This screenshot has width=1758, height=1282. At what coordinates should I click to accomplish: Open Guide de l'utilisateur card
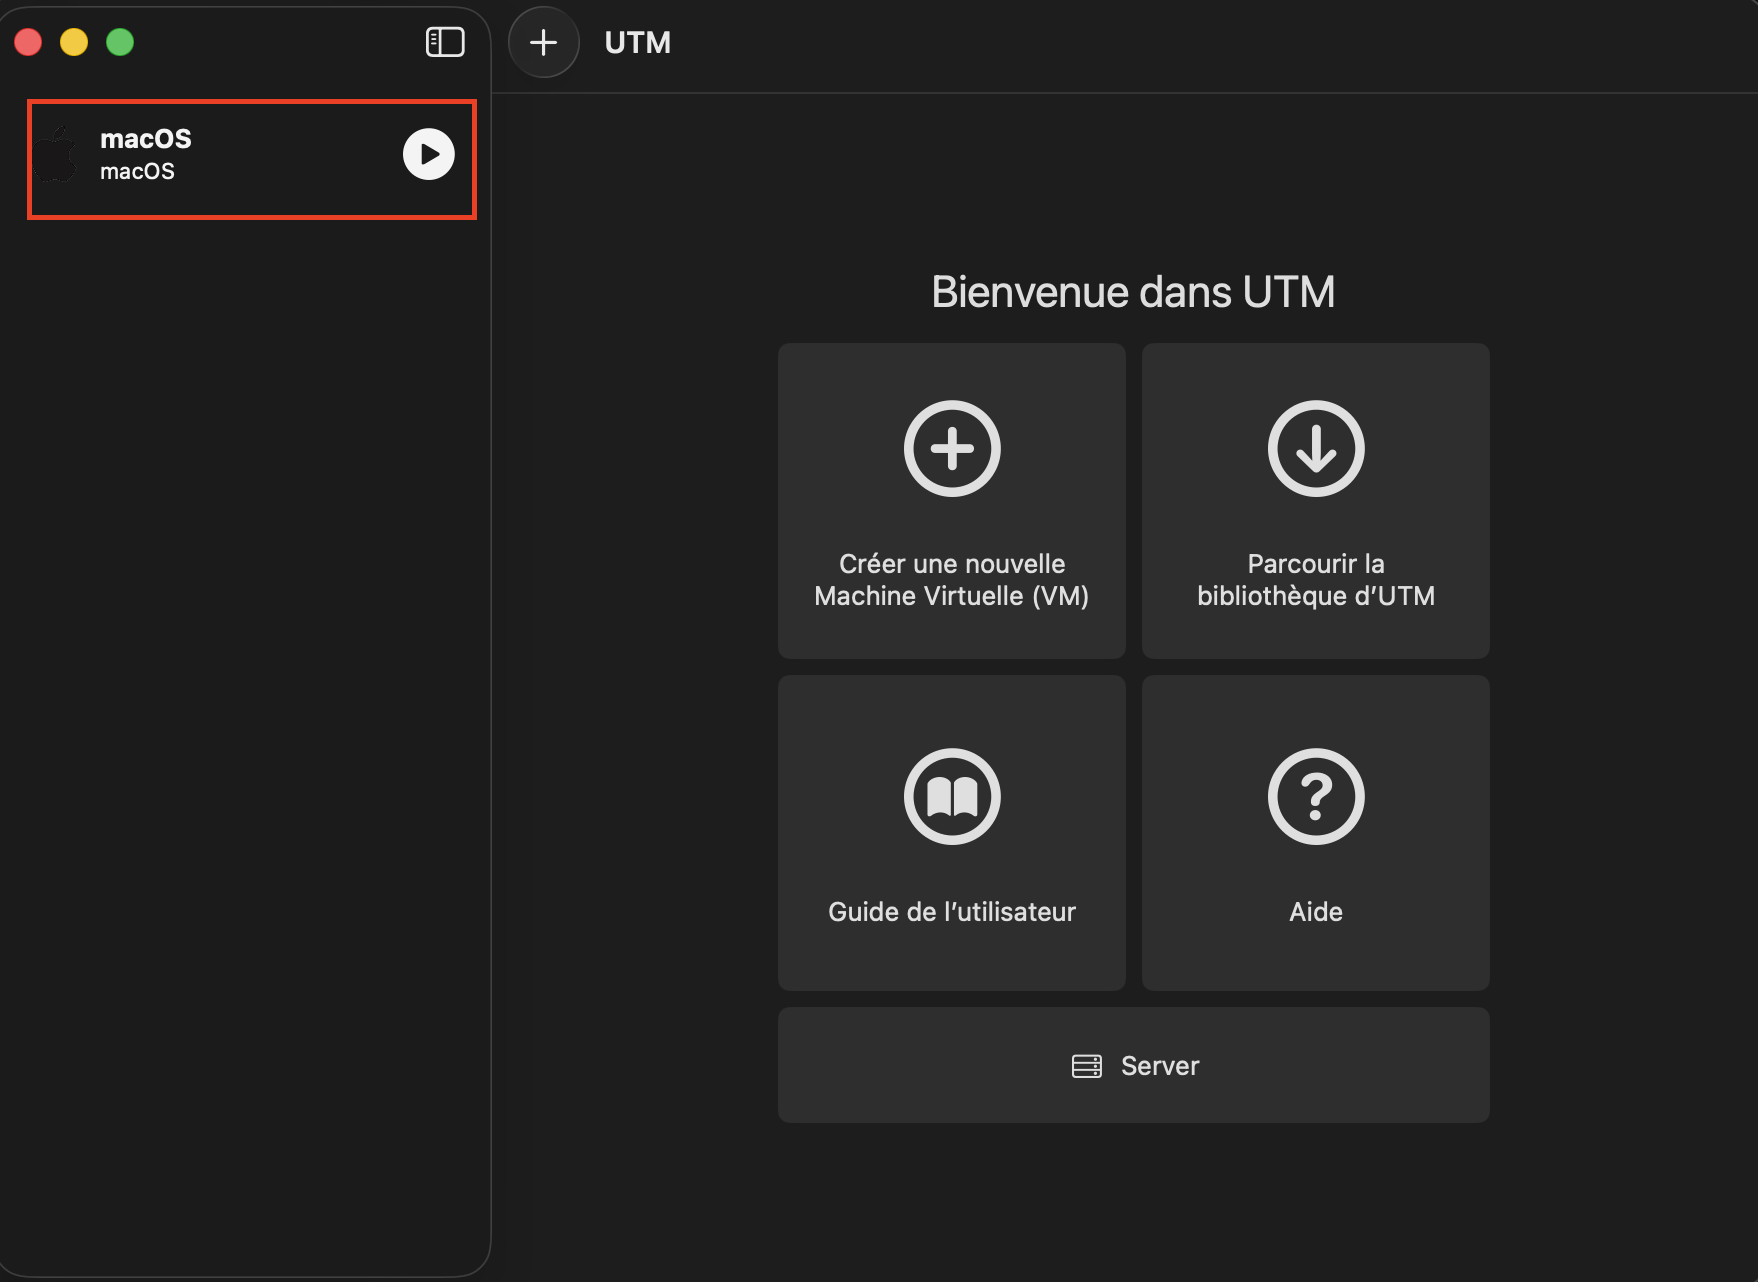point(952,833)
